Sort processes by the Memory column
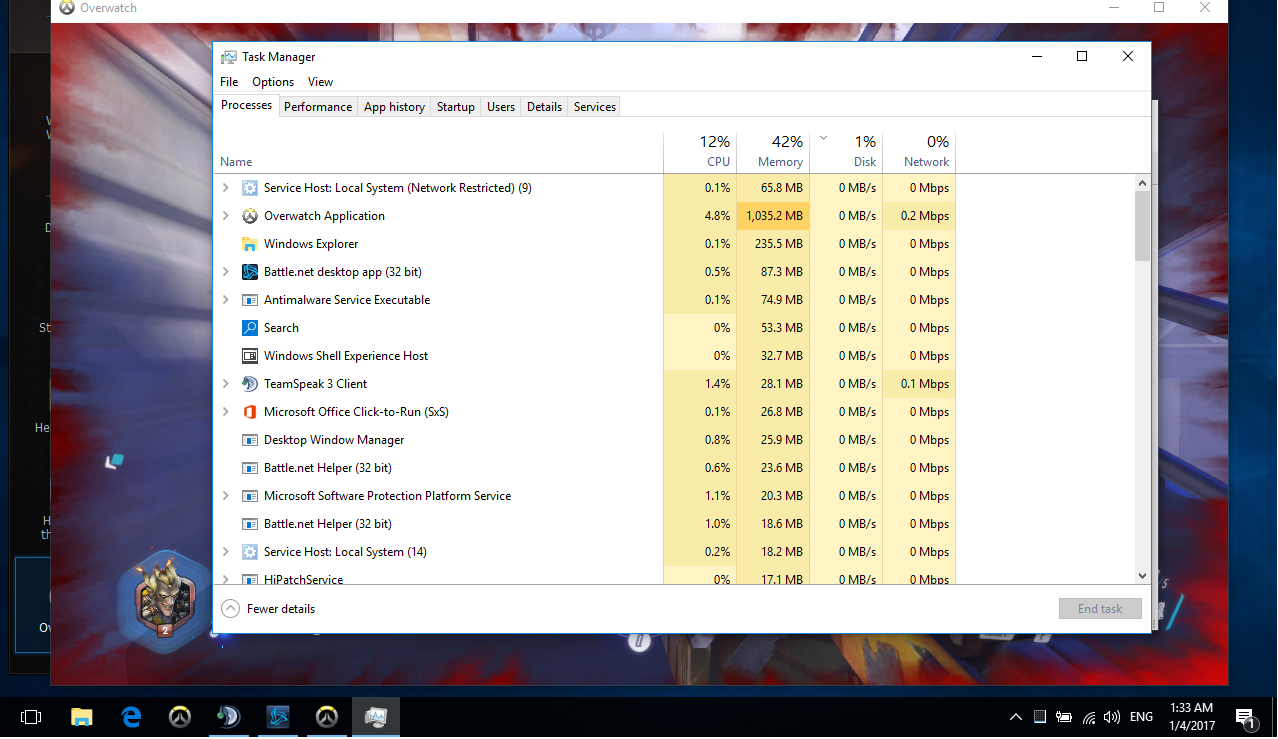Screen dimensions: 1278x739 [773, 151]
